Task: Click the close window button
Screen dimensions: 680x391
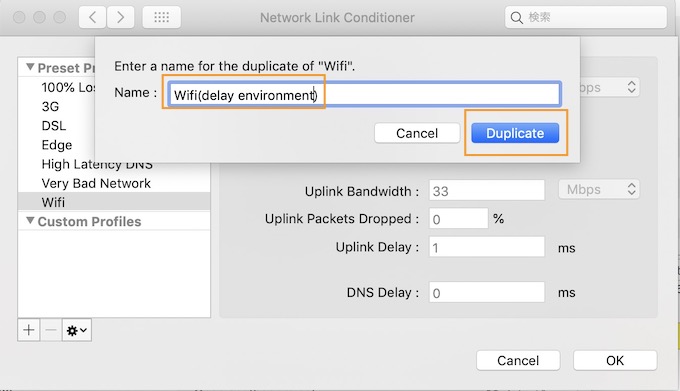Action: 20,17
